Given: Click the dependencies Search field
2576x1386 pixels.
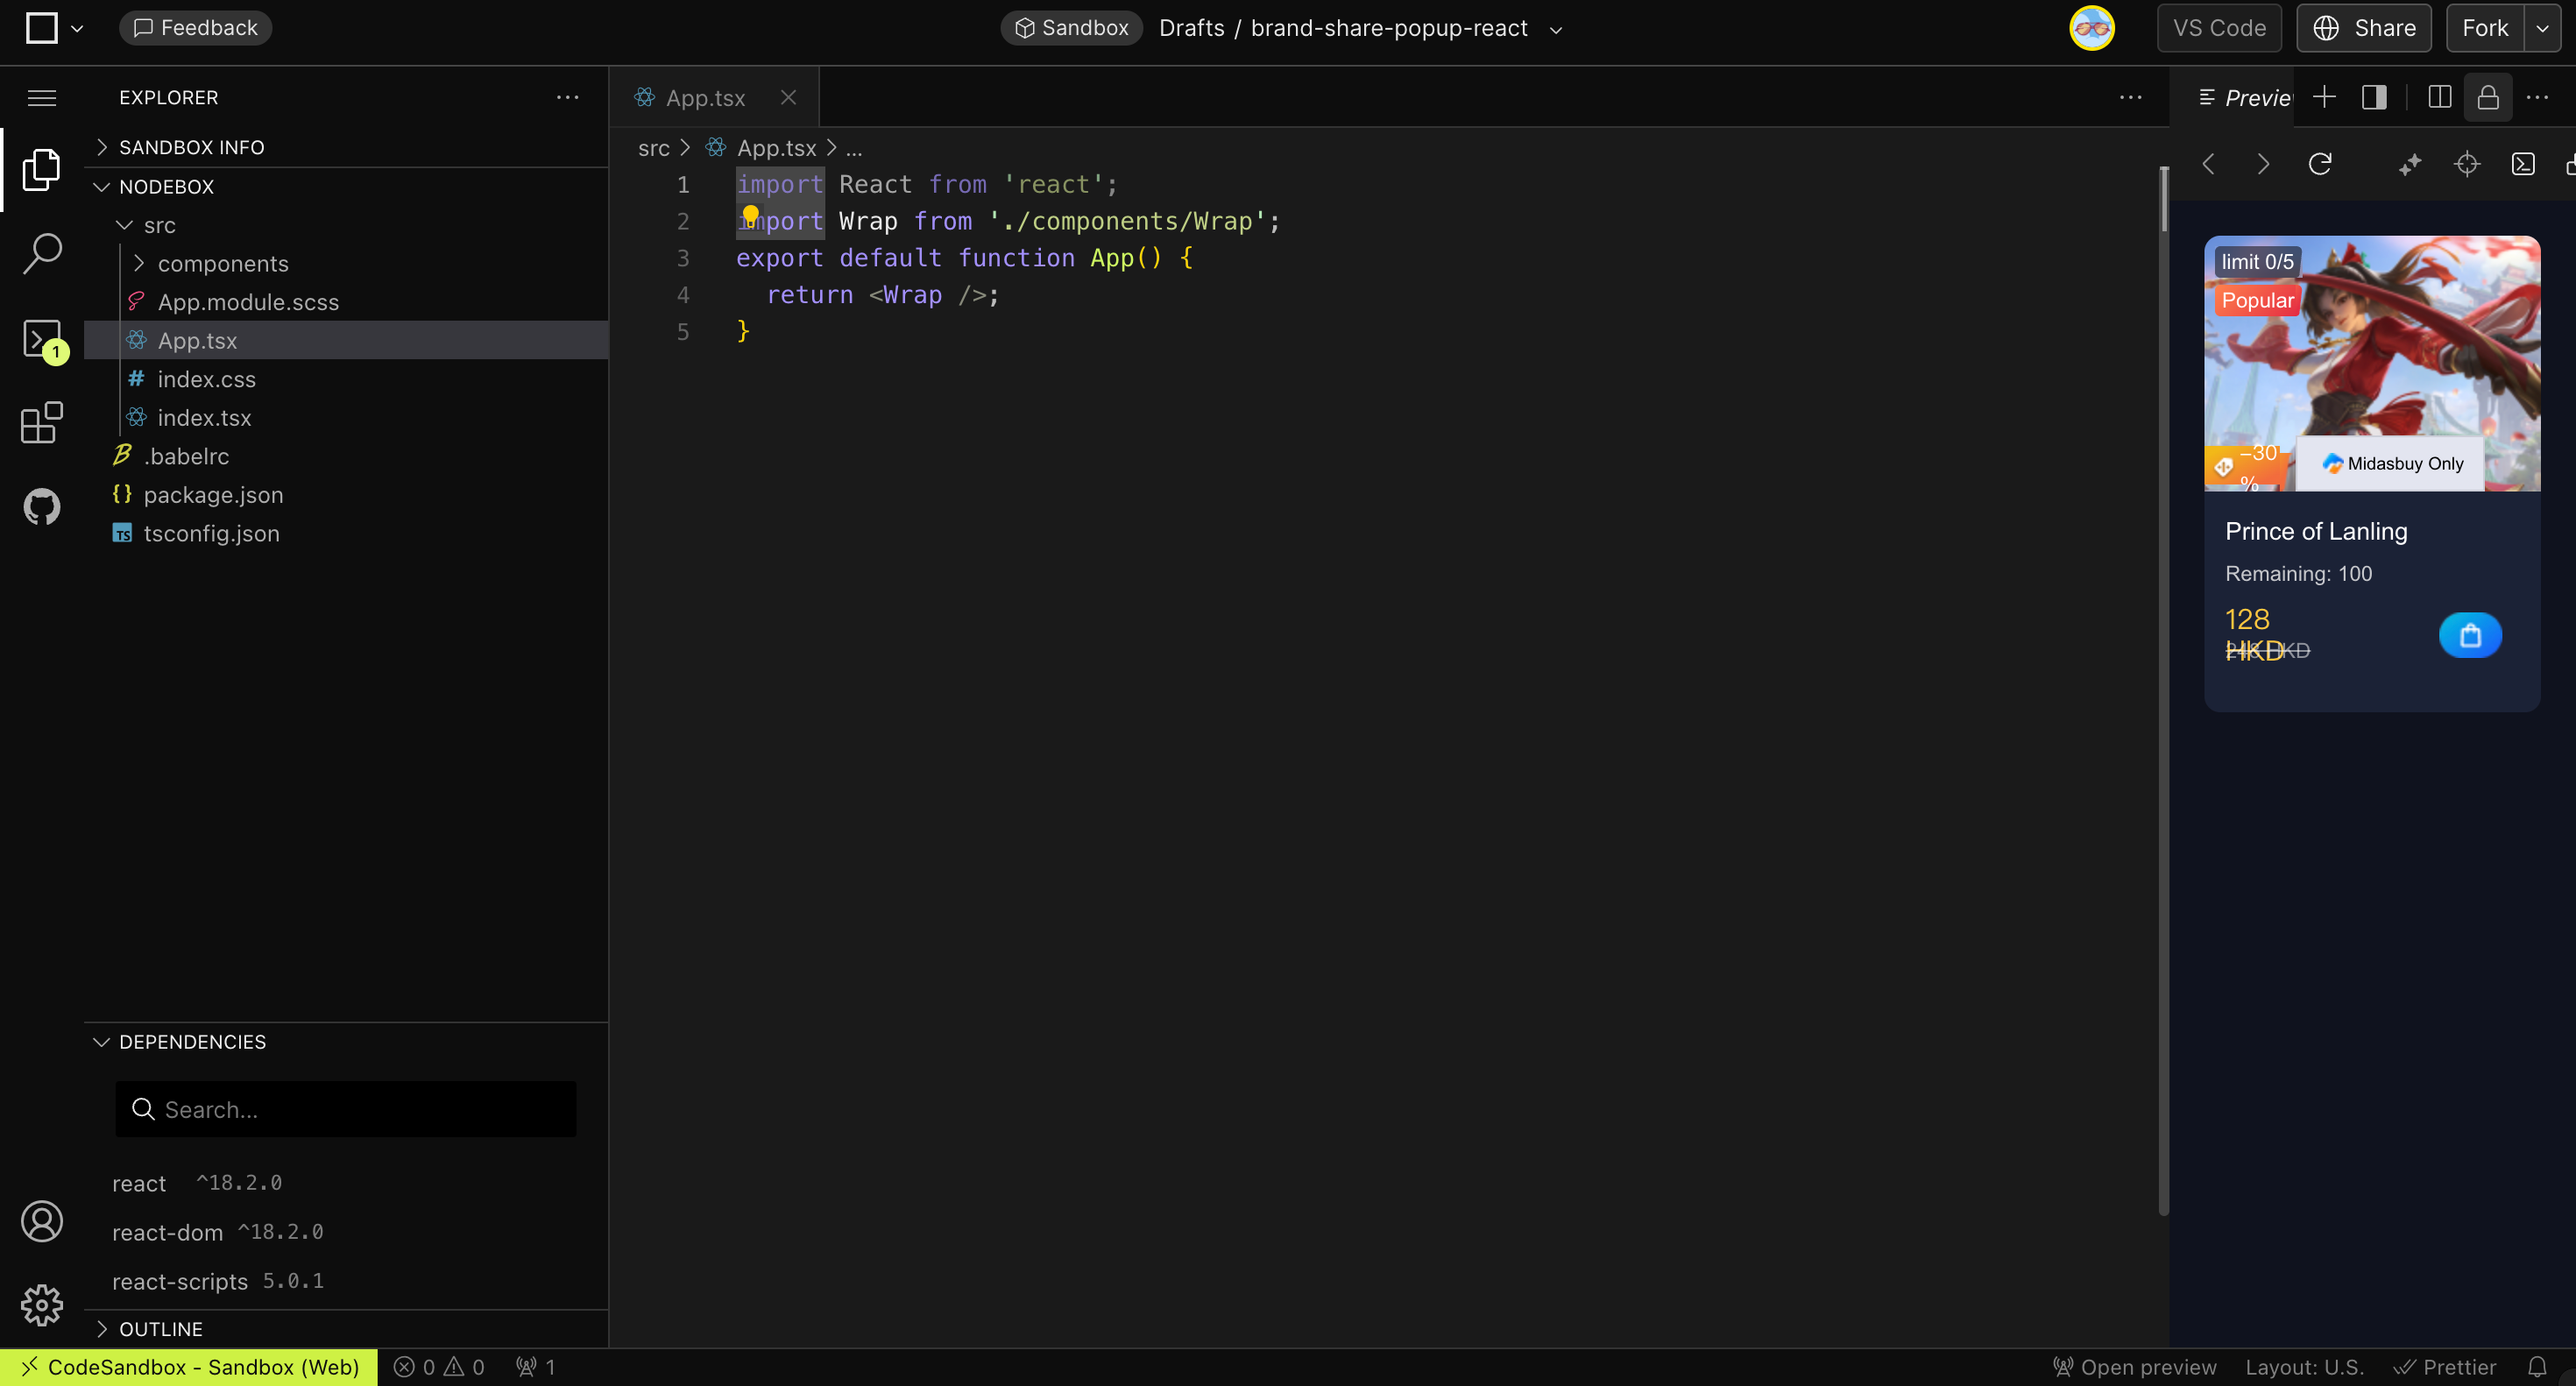Looking at the screenshot, I should [x=346, y=1109].
